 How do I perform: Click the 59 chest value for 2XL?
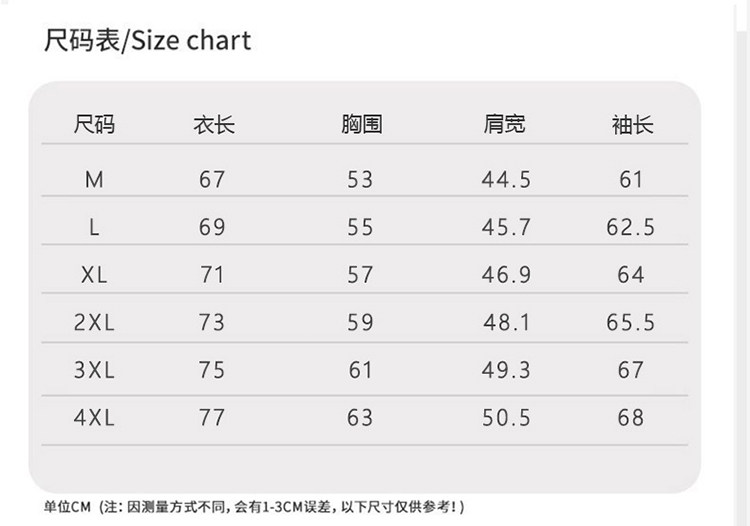point(360,322)
